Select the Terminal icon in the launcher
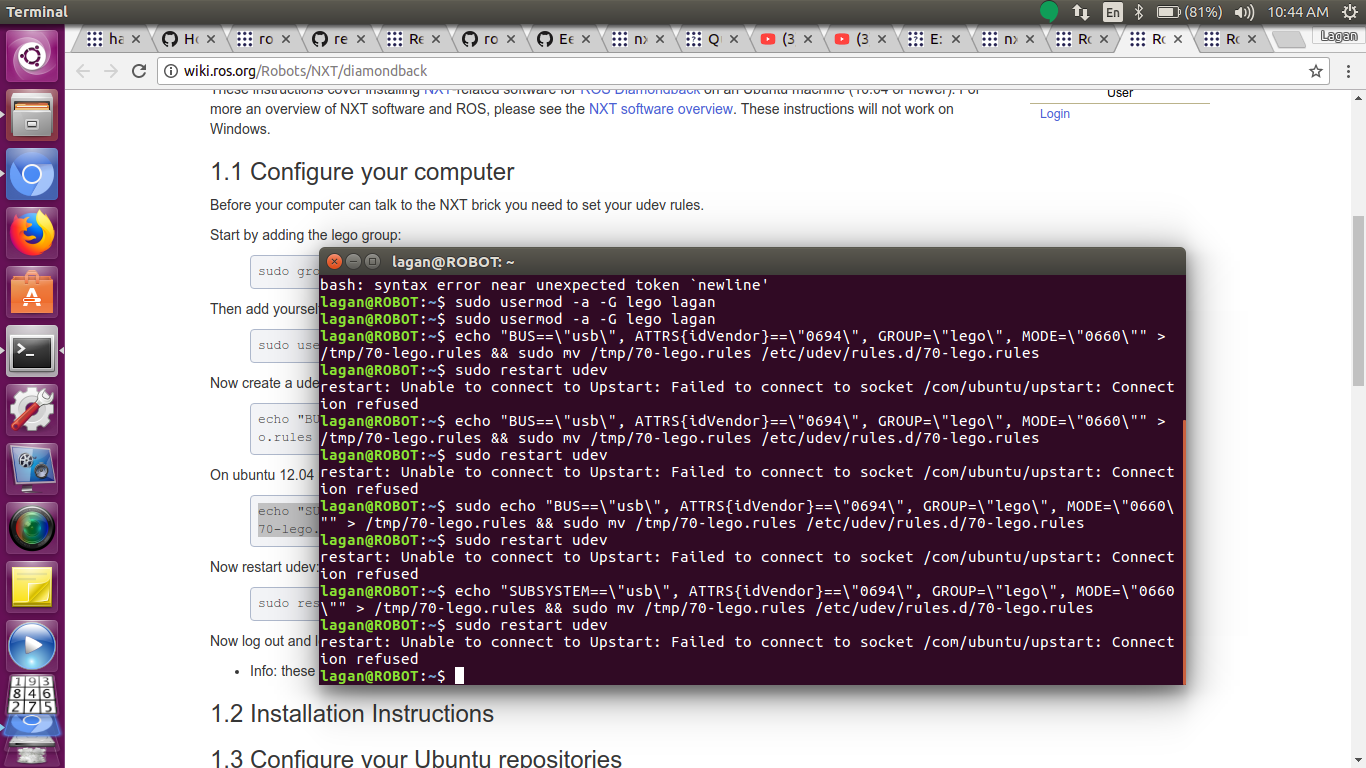This screenshot has width=1366, height=768. point(33,352)
